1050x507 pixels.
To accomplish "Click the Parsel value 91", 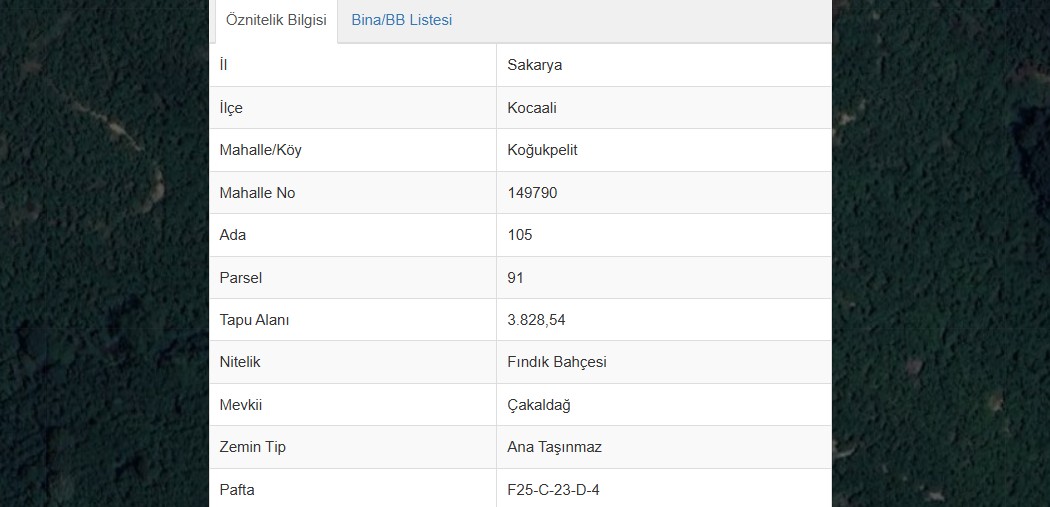I will [515, 277].
